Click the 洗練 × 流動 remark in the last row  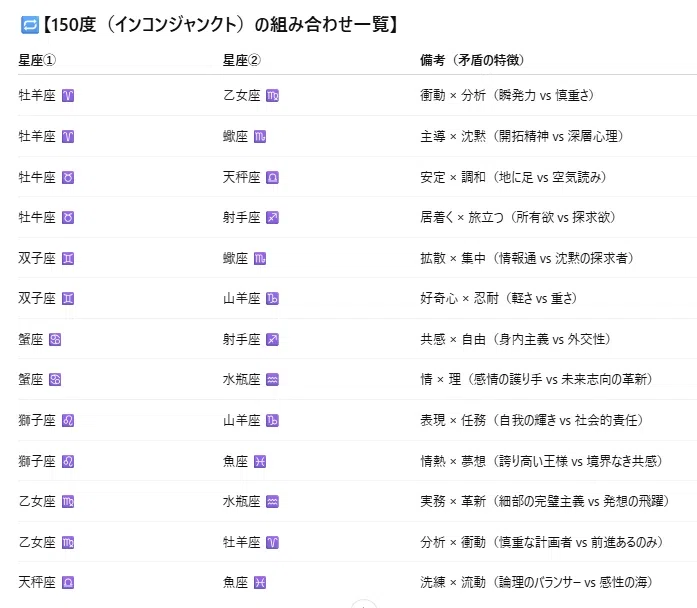click(x=536, y=582)
